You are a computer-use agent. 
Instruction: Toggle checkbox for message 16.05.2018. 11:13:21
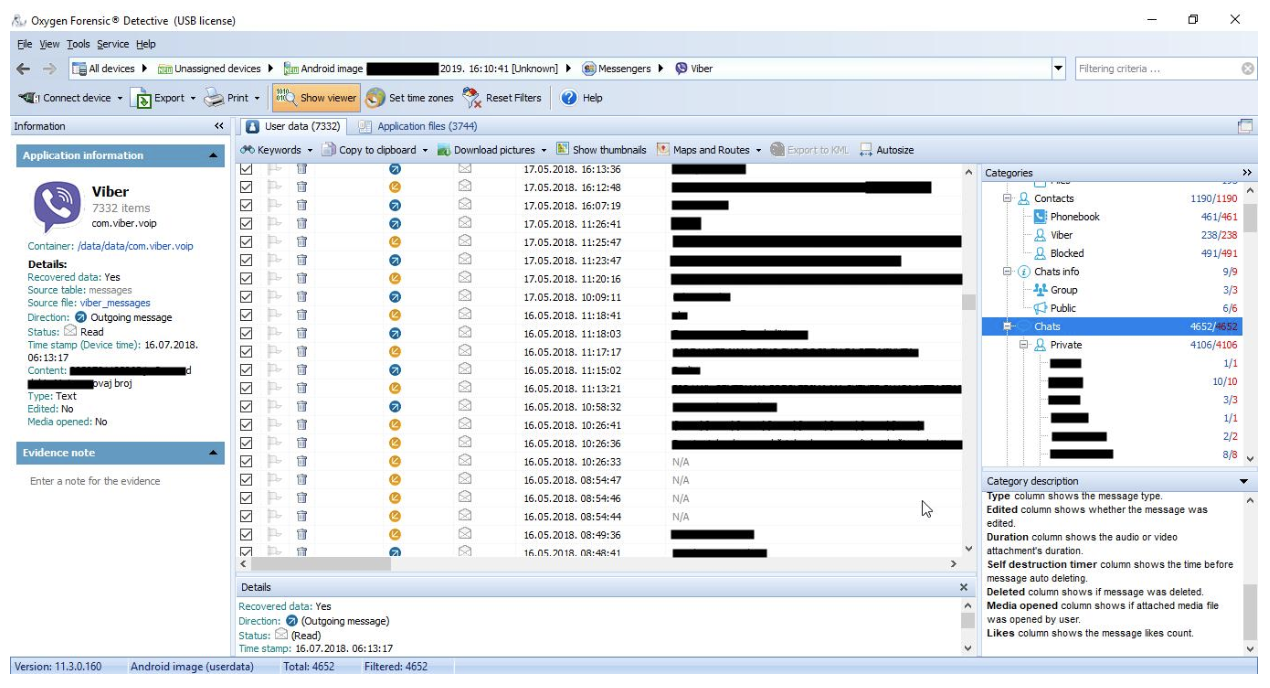point(246,388)
